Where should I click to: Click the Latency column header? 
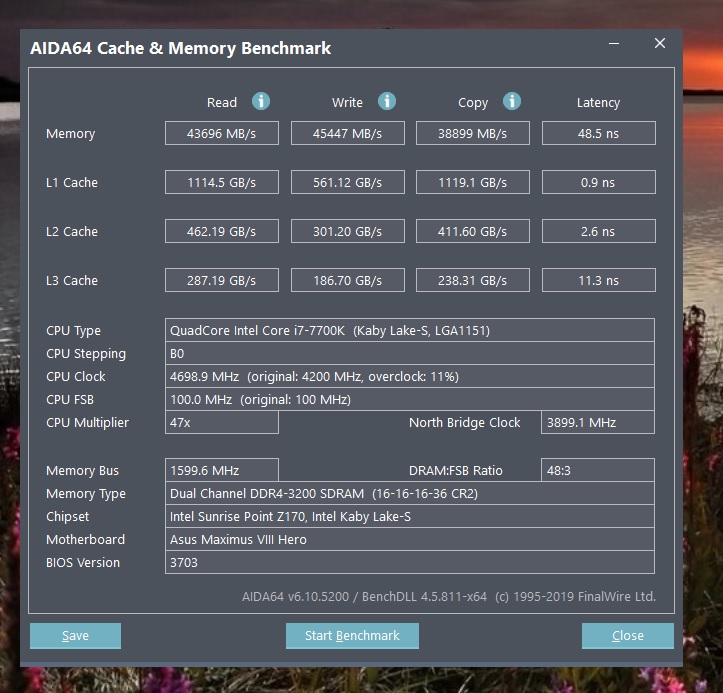598,103
